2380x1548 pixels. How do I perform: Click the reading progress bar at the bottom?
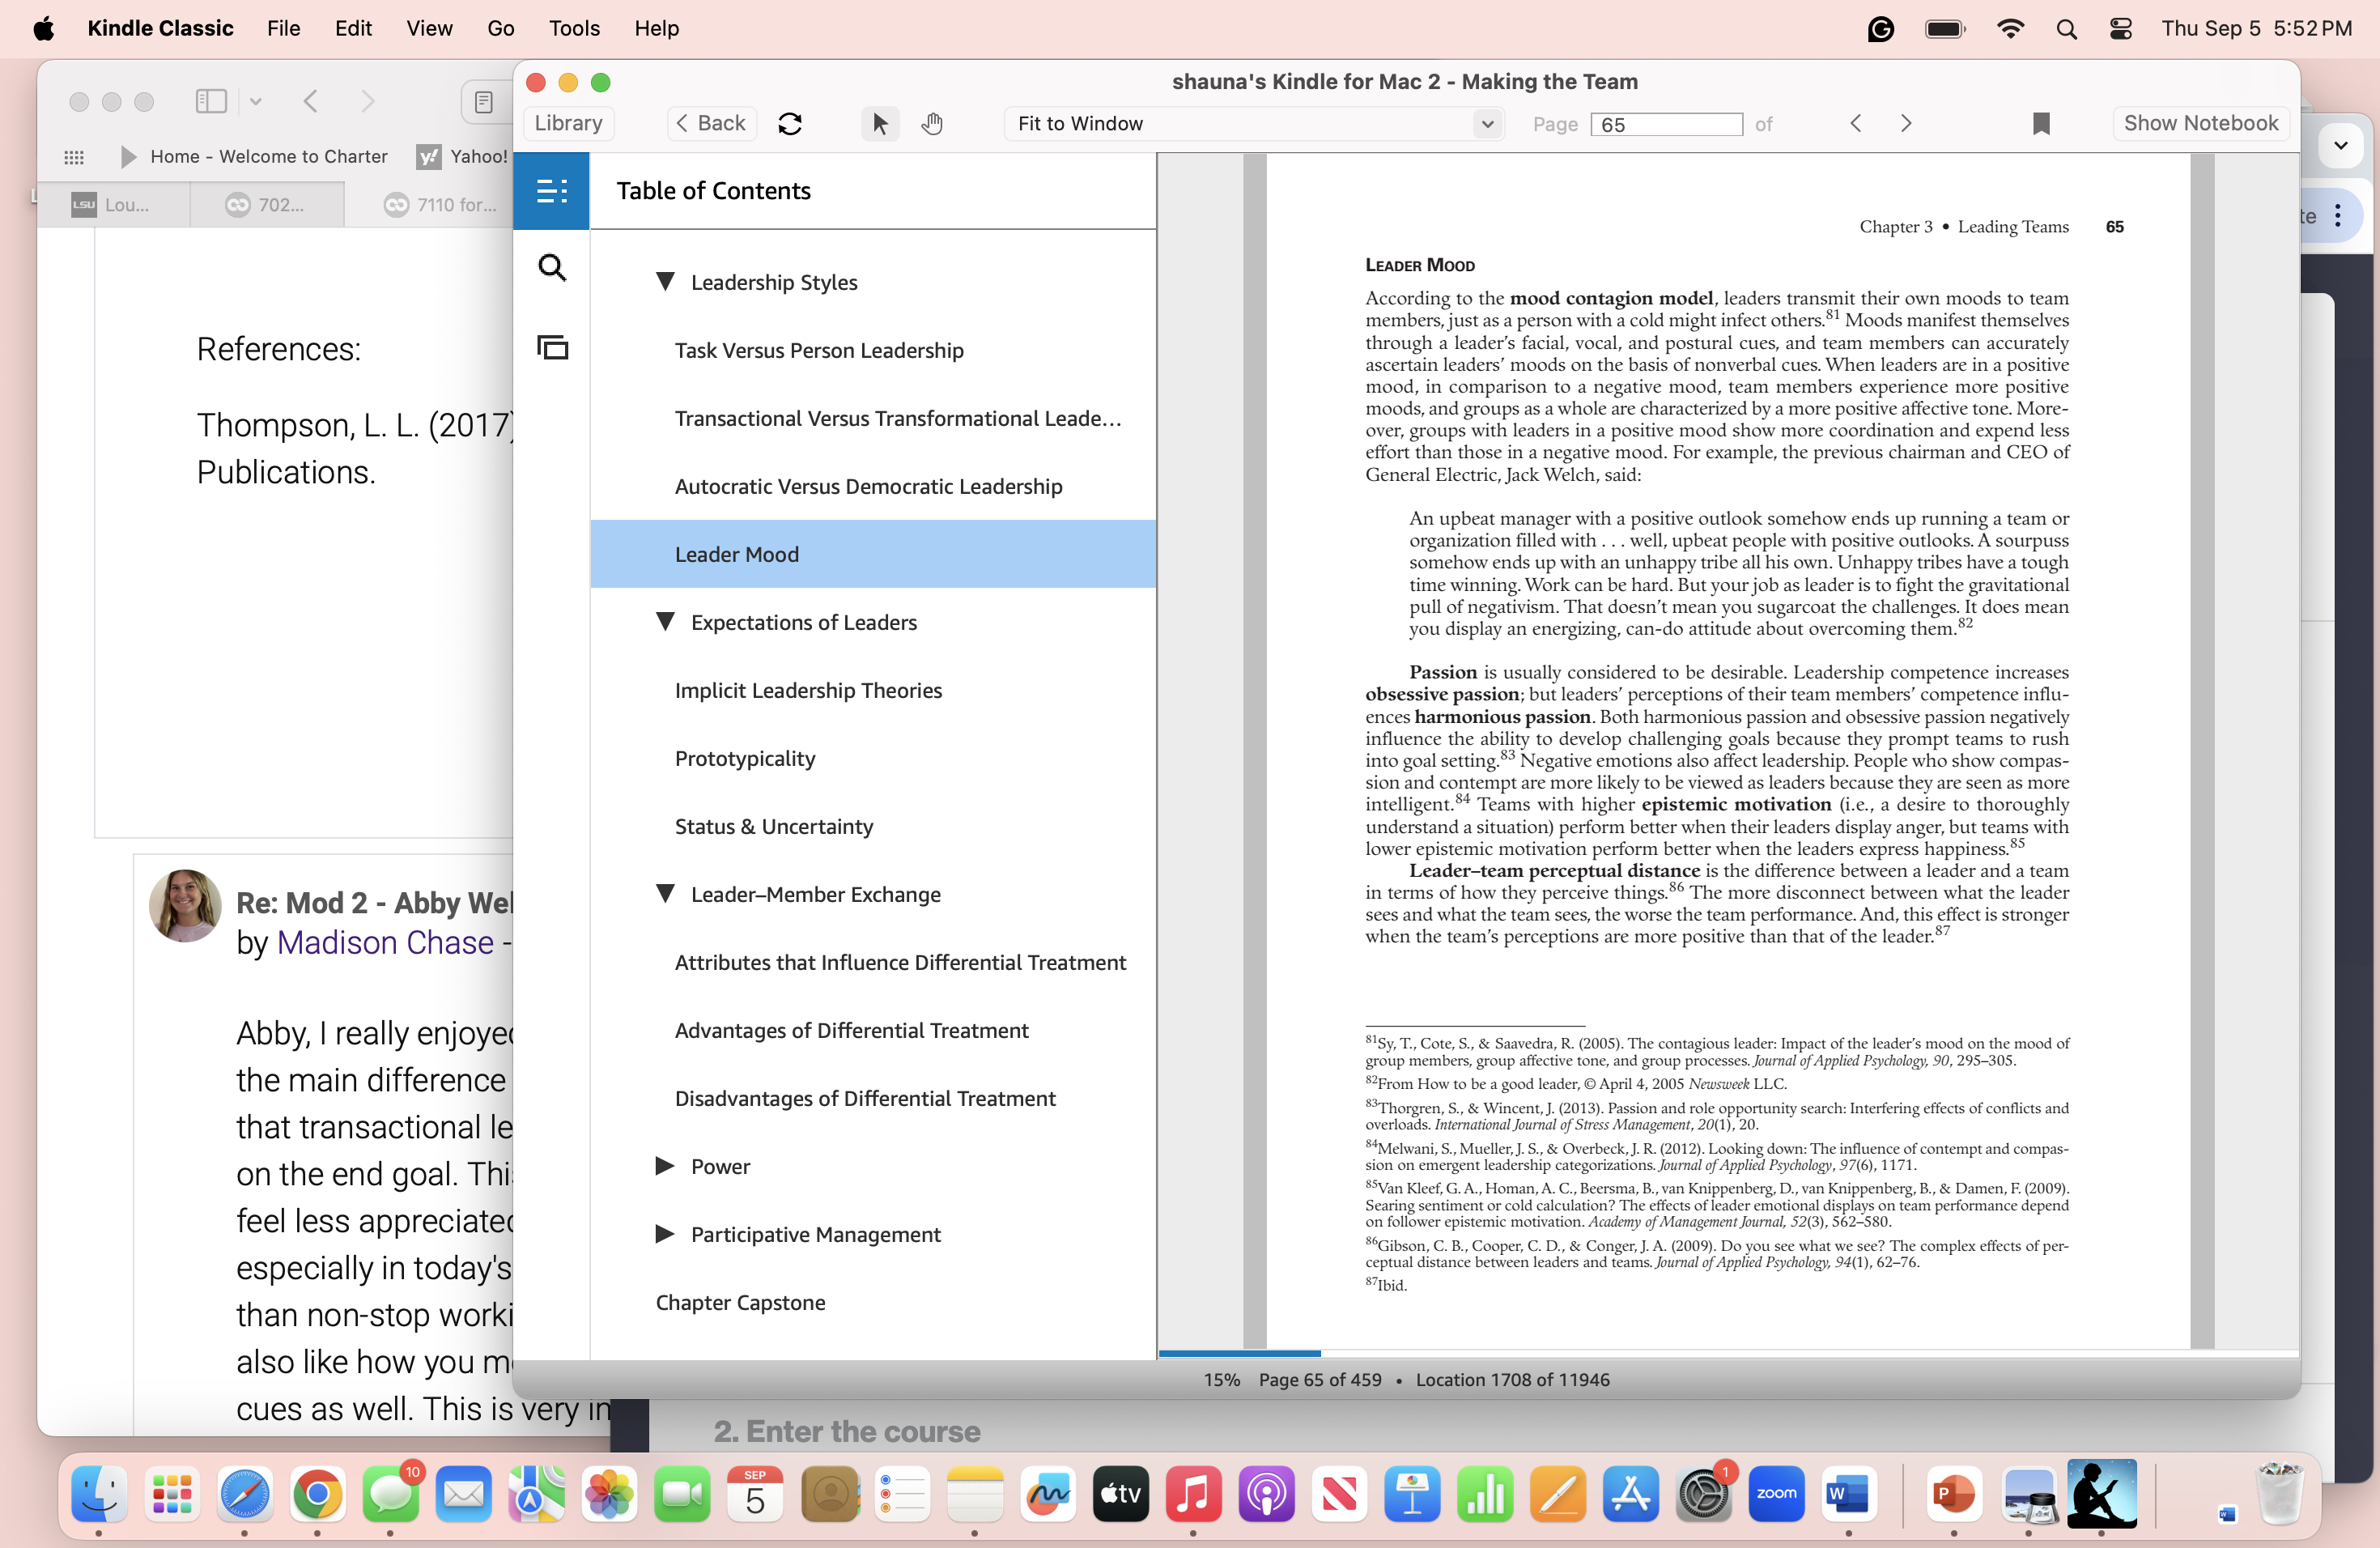[1240, 1354]
